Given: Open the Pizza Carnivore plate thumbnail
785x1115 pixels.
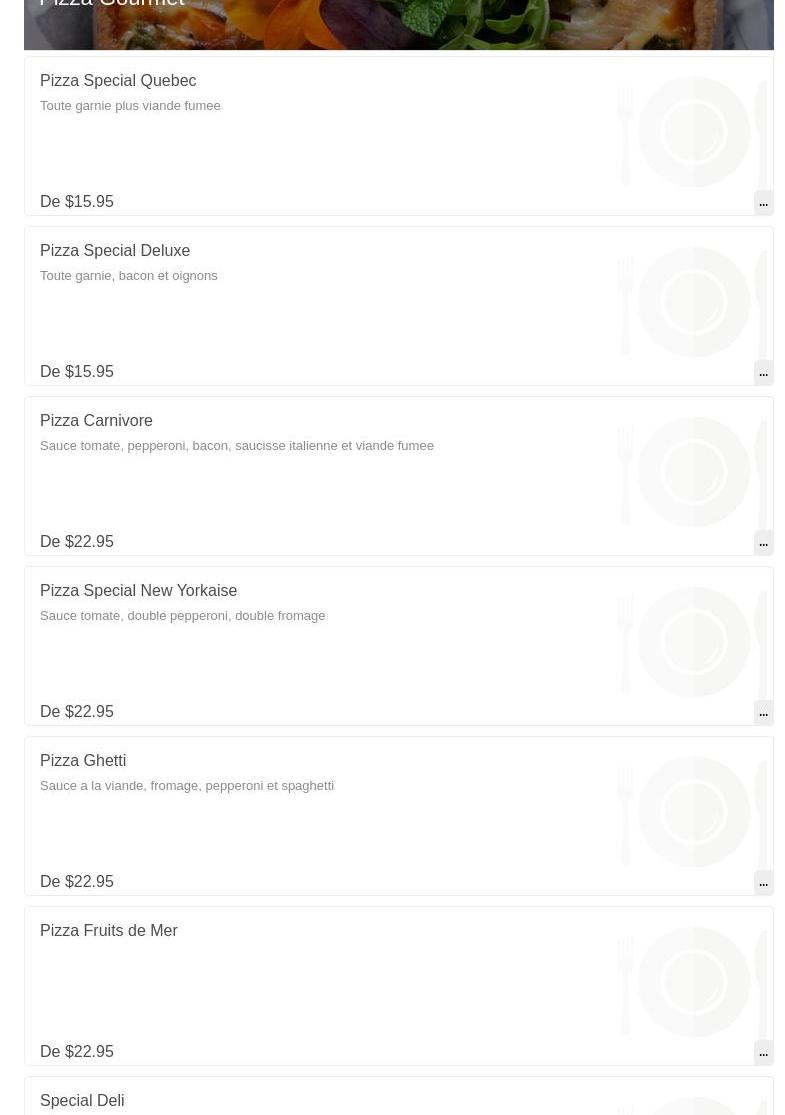Looking at the screenshot, I should [x=692, y=472].
